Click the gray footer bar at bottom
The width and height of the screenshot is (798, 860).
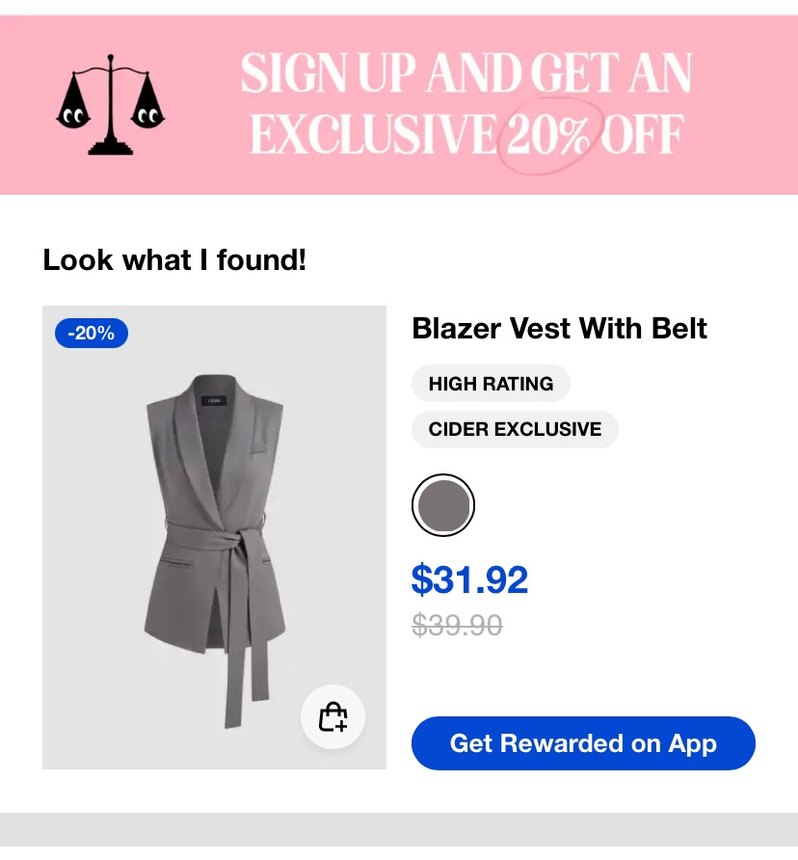399,829
